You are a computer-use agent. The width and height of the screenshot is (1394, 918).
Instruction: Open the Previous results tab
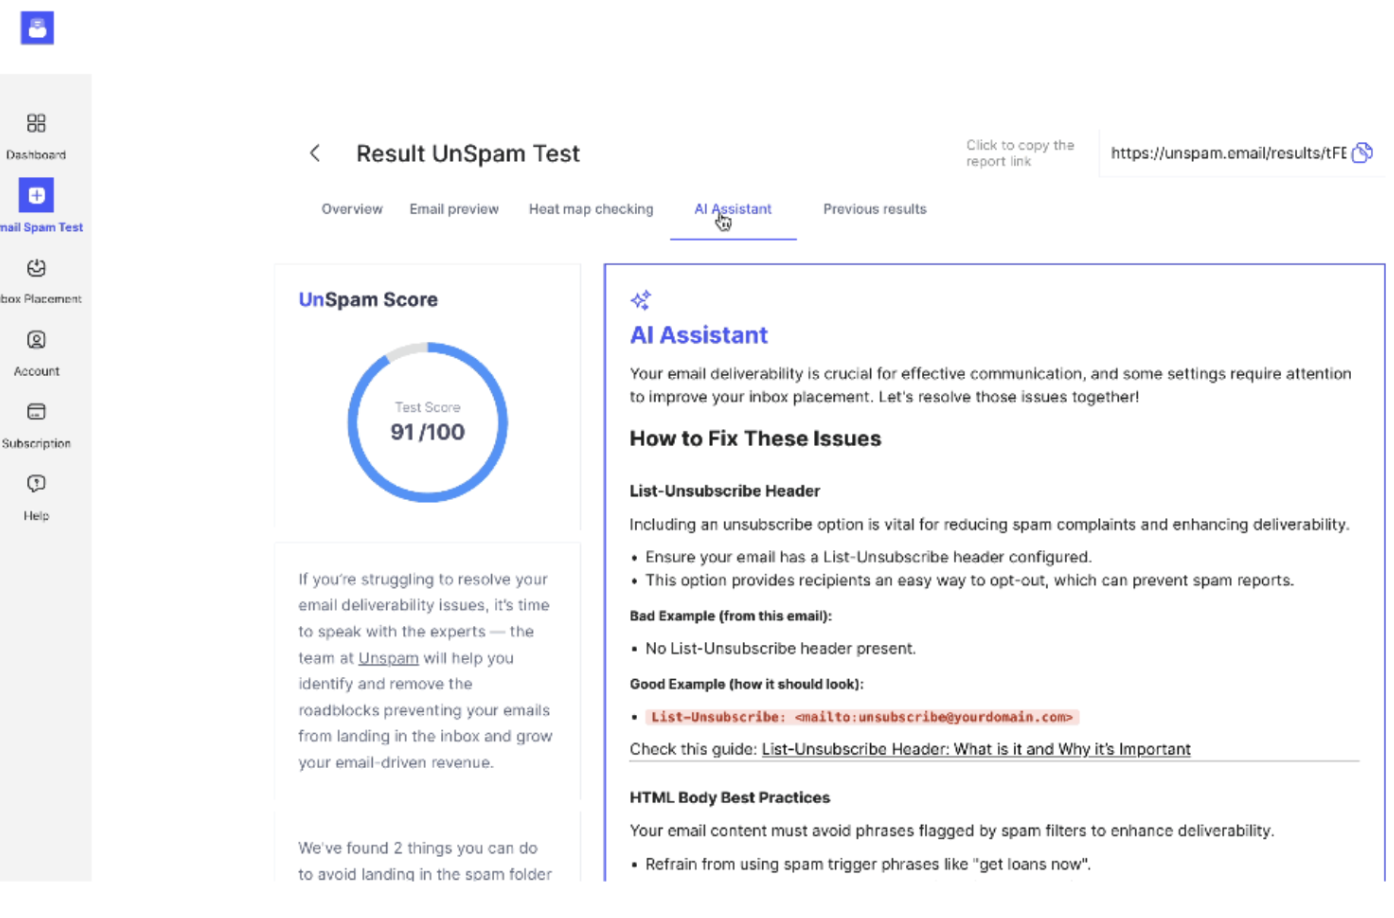coord(875,209)
